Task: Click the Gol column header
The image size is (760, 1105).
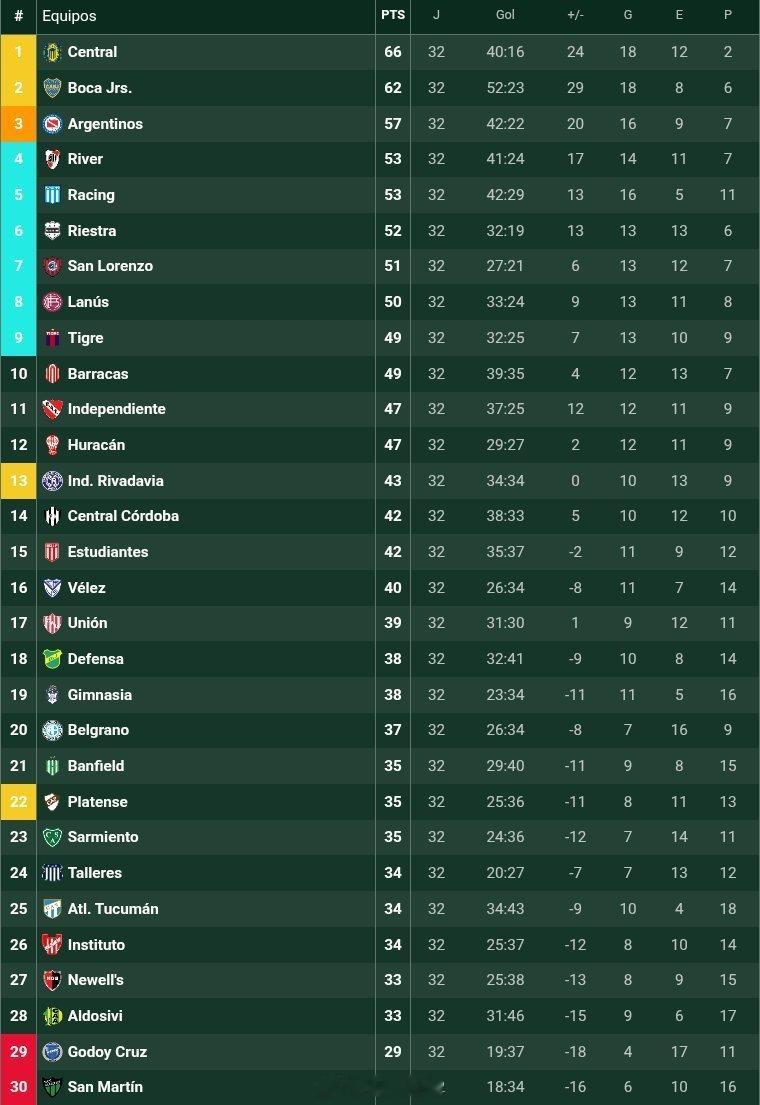Action: click(505, 15)
